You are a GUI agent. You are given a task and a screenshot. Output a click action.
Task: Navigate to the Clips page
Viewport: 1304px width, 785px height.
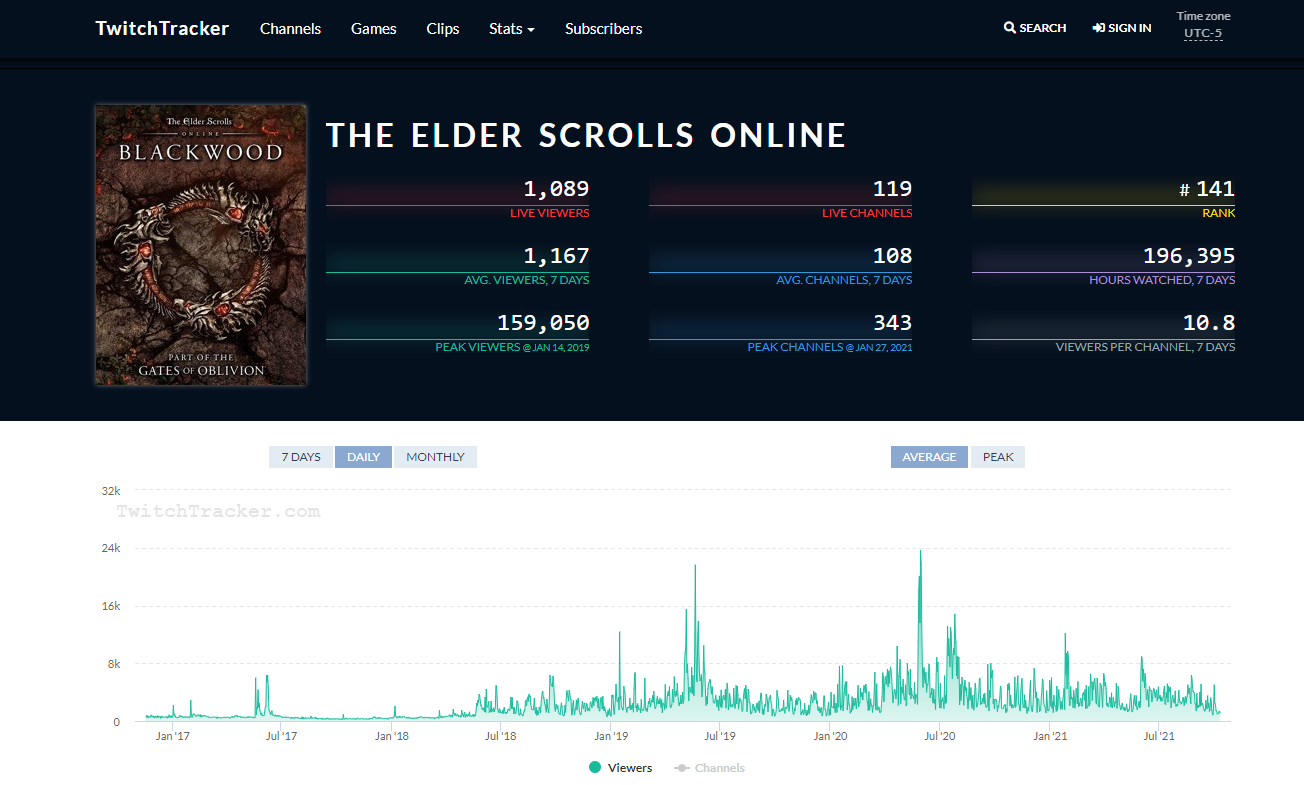(443, 28)
